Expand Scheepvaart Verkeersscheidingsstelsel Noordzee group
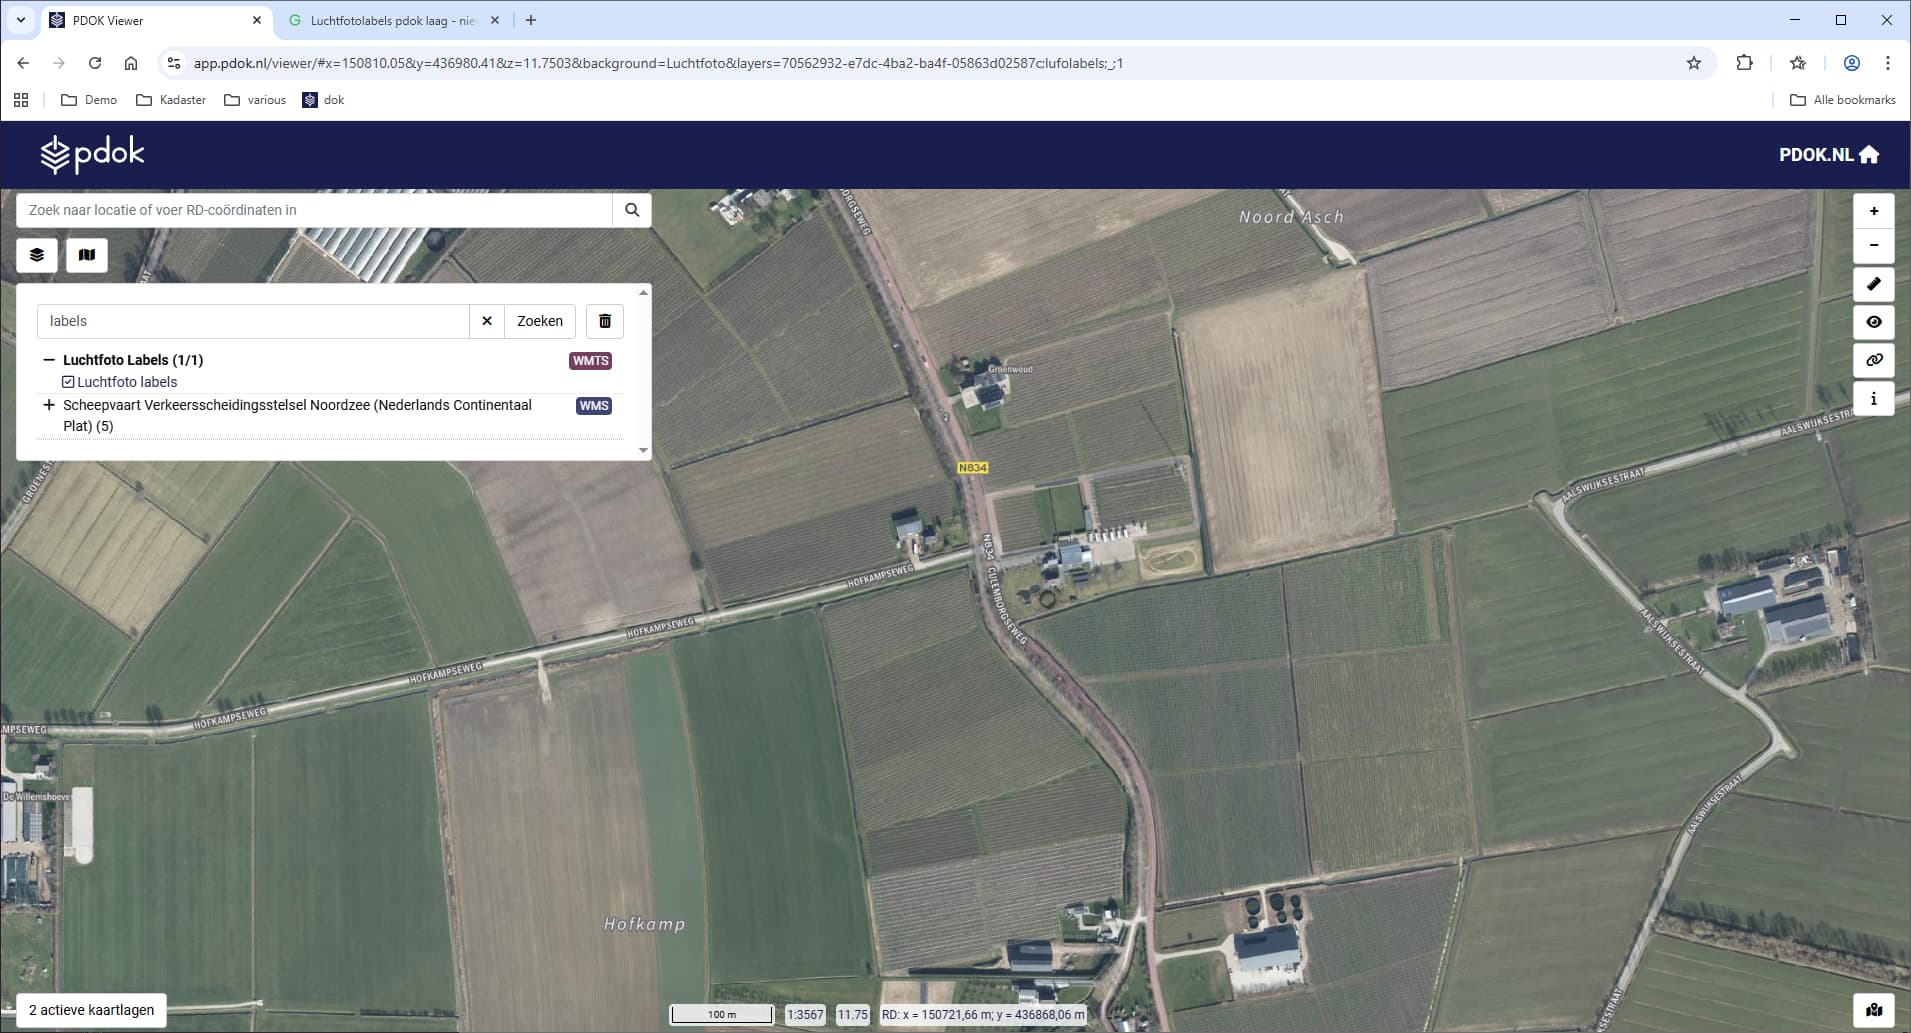The image size is (1911, 1033). coord(48,405)
